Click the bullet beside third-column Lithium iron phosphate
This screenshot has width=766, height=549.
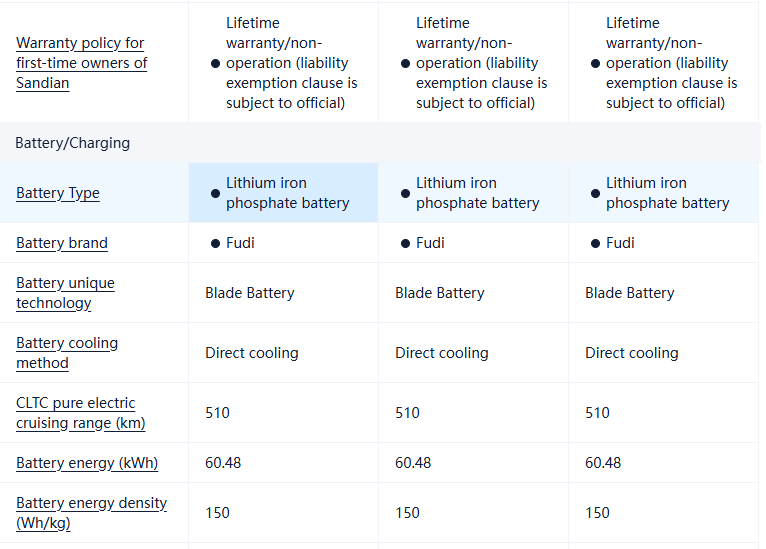pyautogui.click(x=595, y=193)
